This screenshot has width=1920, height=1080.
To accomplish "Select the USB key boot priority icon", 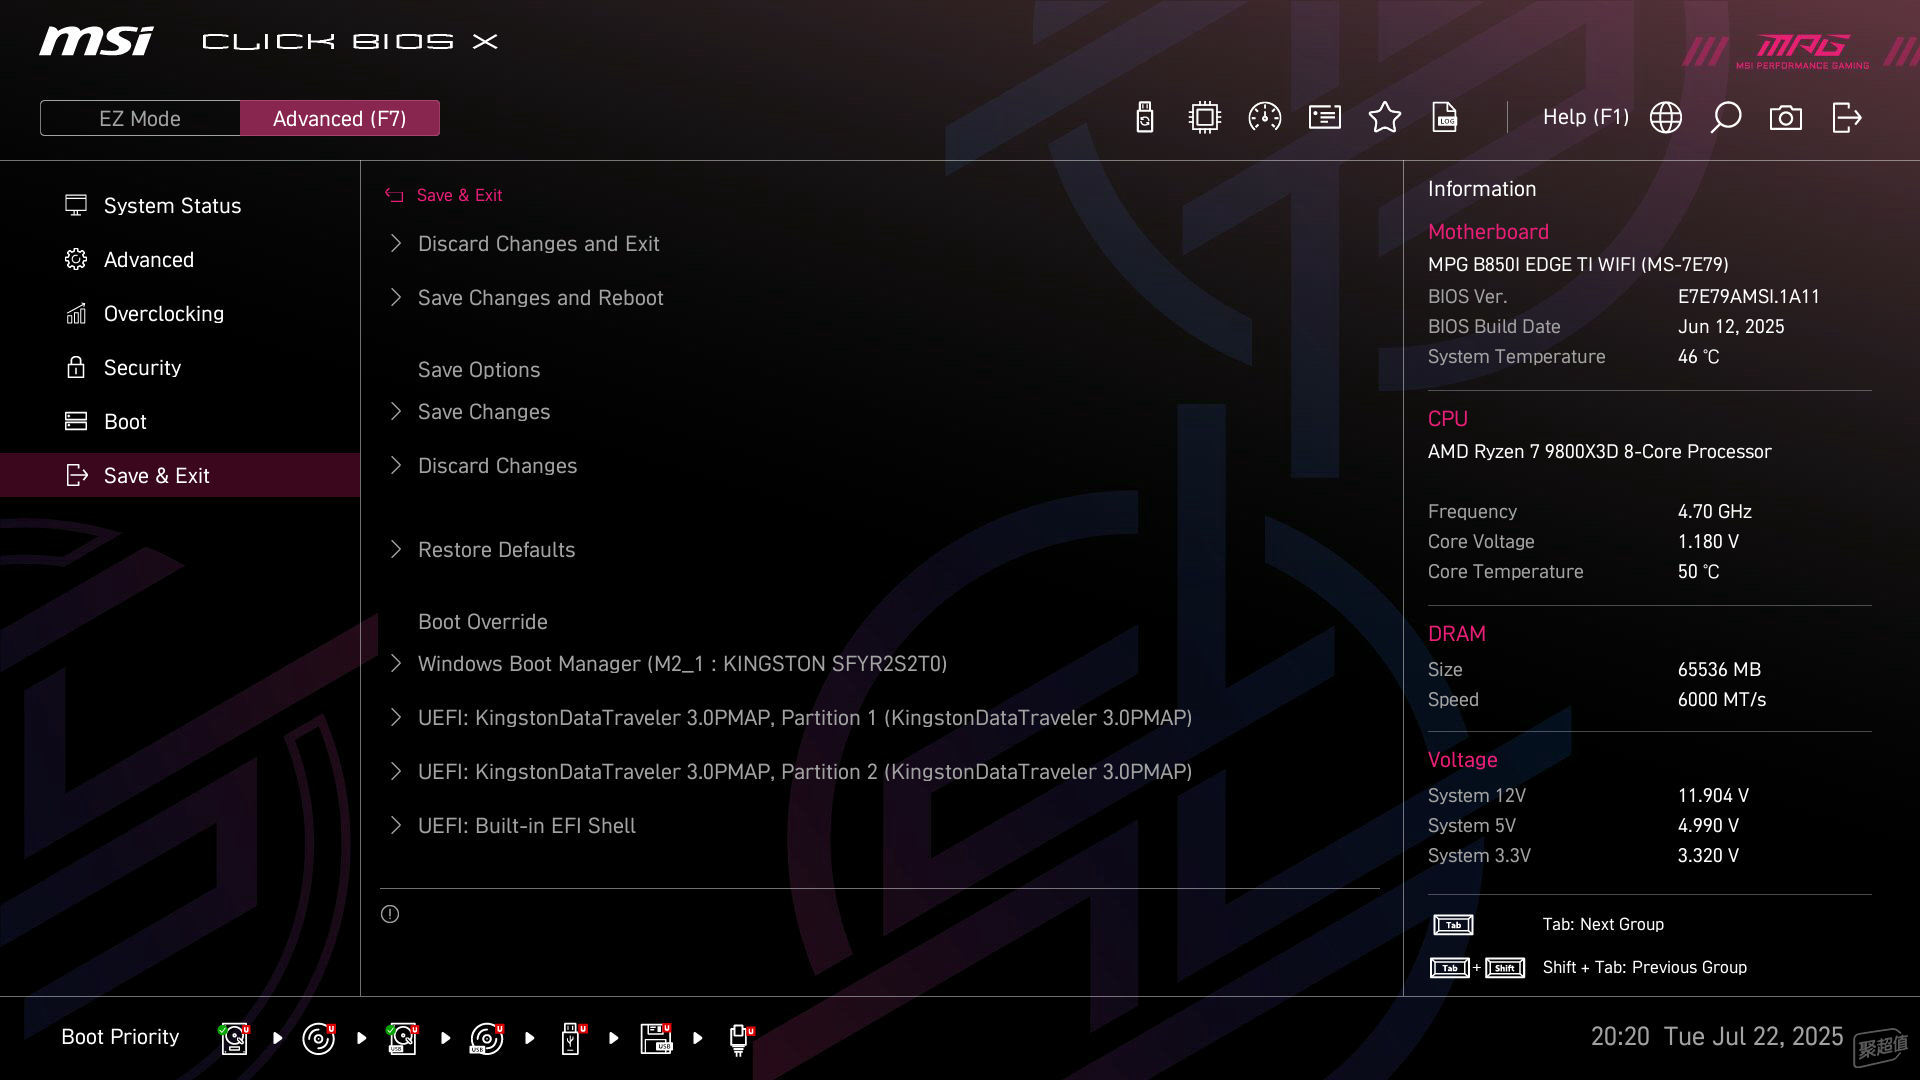I will 572,1038.
